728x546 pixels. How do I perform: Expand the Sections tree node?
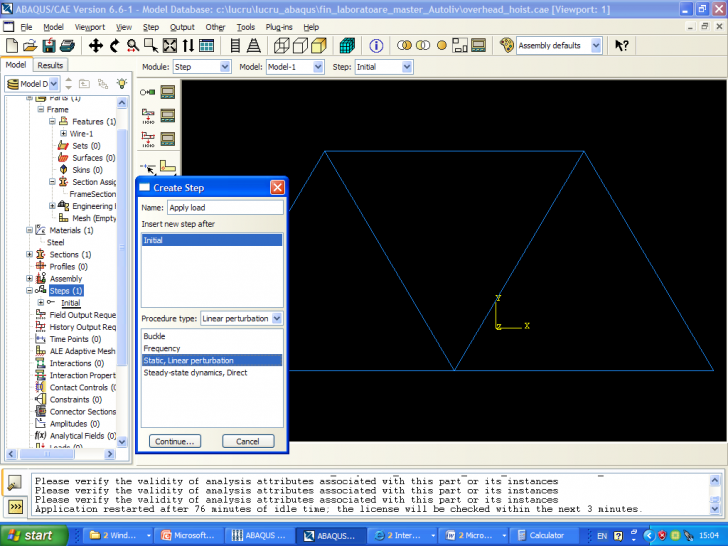28,255
